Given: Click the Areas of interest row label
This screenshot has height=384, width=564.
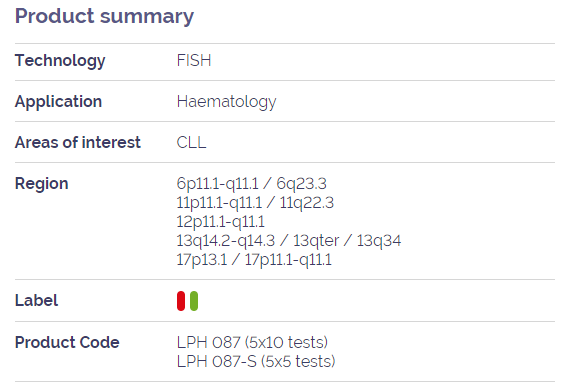Looking at the screenshot, I should (78, 142).
